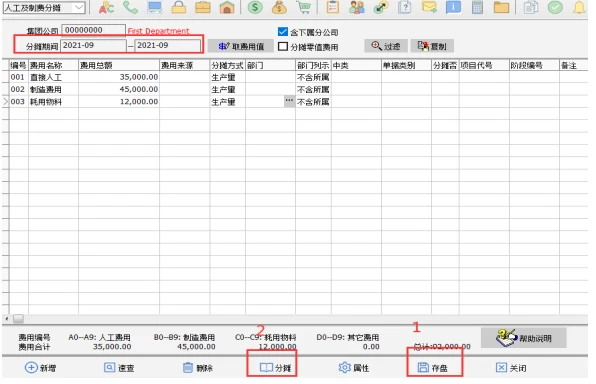Open the clipboard toolbar icon
Screen dimensions: 596x384
[x=333, y=7]
